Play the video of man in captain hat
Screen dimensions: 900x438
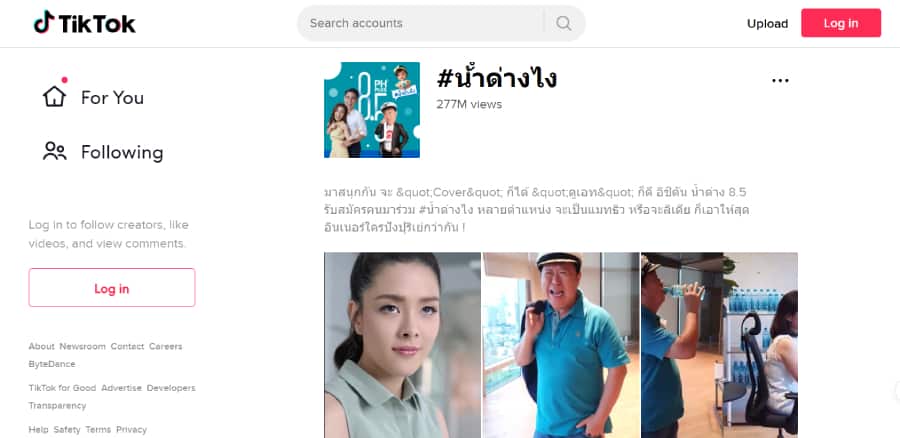tap(561, 345)
